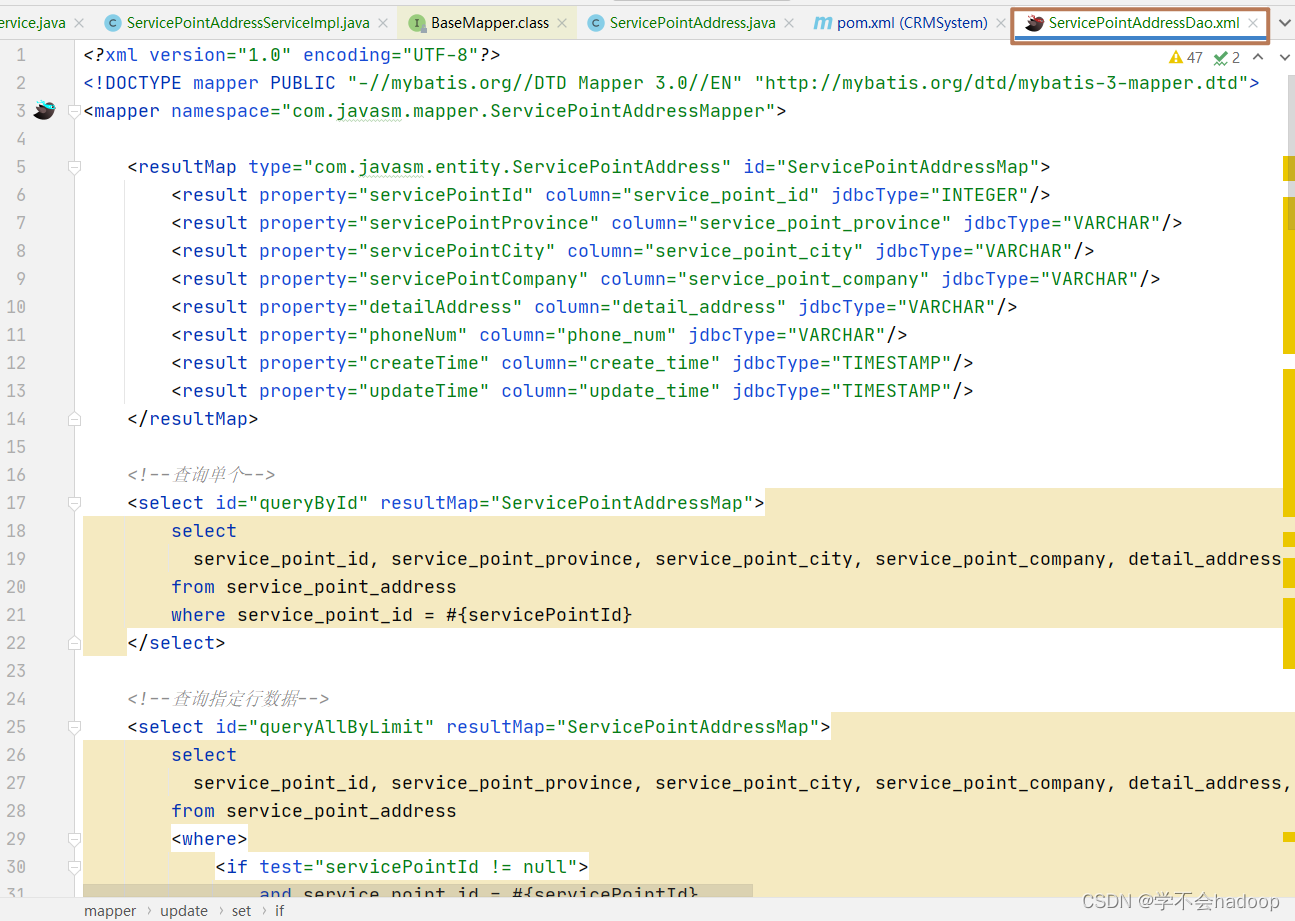Image resolution: width=1295 pixels, height=921 pixels.
Task: Close the BaseMapper.class tab with its x
Action: (x=562, y=21)
